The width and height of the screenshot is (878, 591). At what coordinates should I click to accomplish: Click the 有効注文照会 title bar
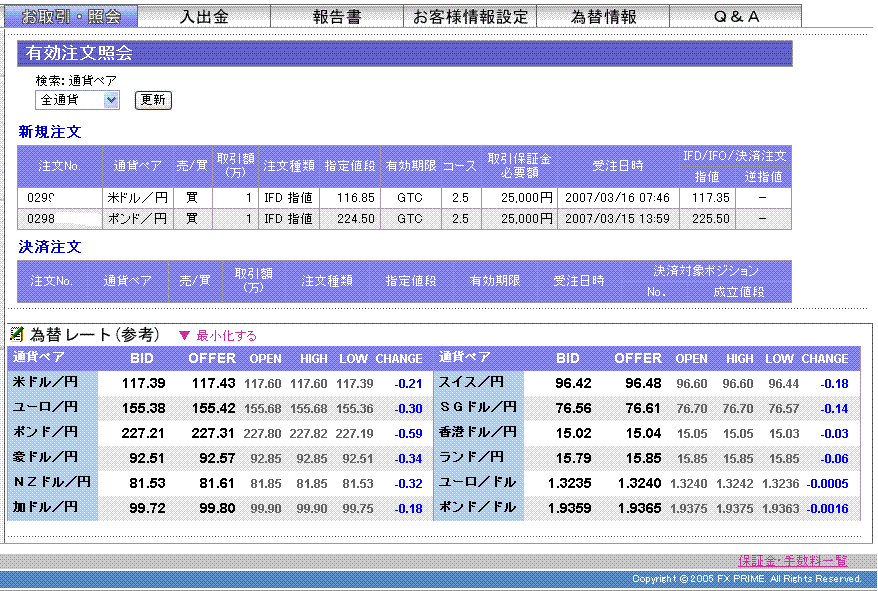pos(405,53)
